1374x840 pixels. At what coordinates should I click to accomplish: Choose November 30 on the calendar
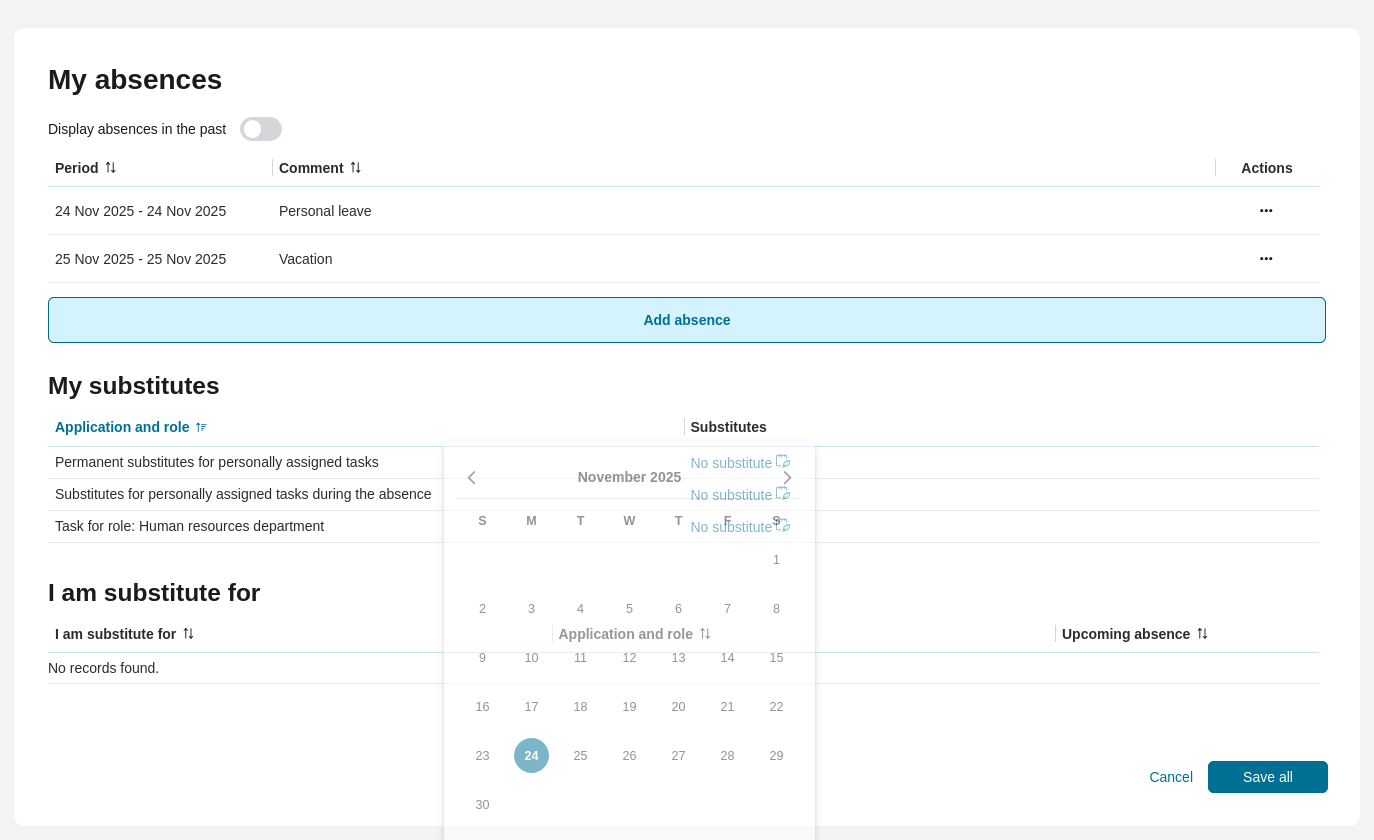click(482, 805)
